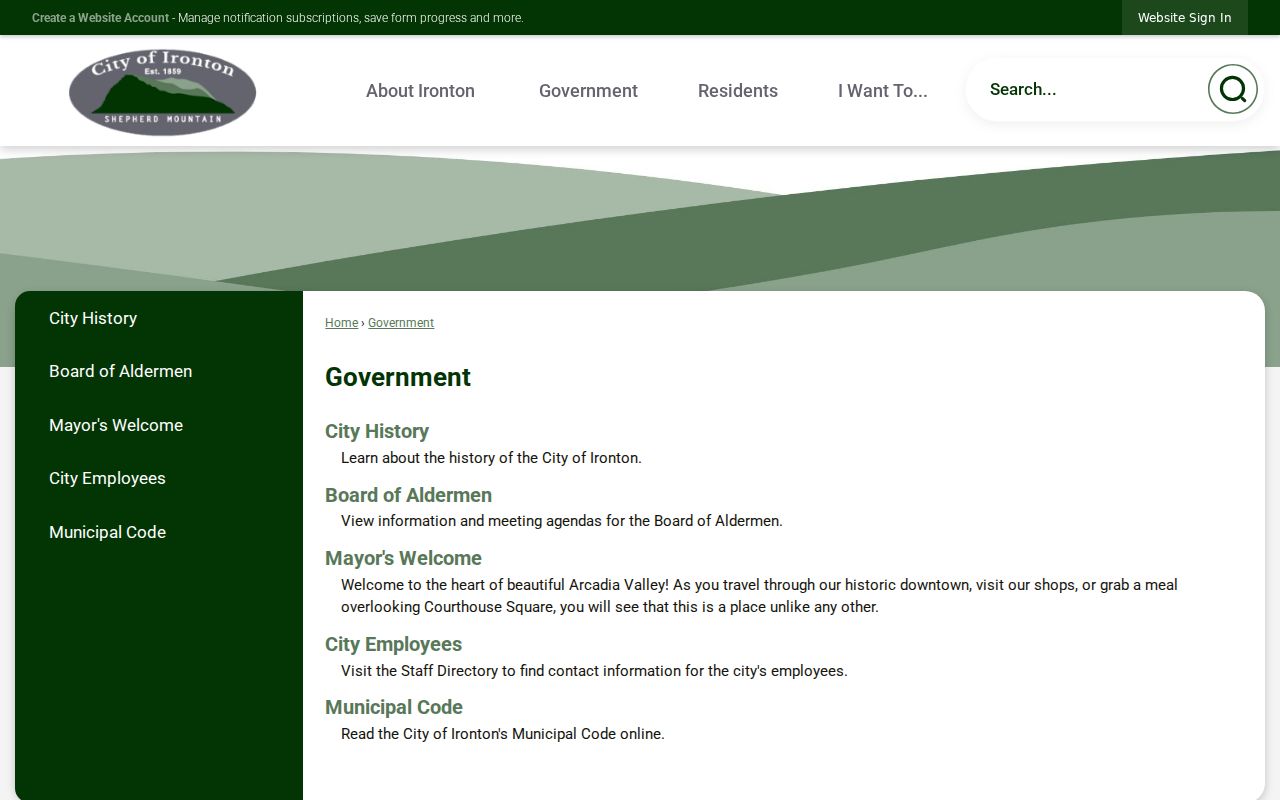Select Municipal Code in the sidebar
This screenshot has width=1280, height=800.
pos(159,532)
